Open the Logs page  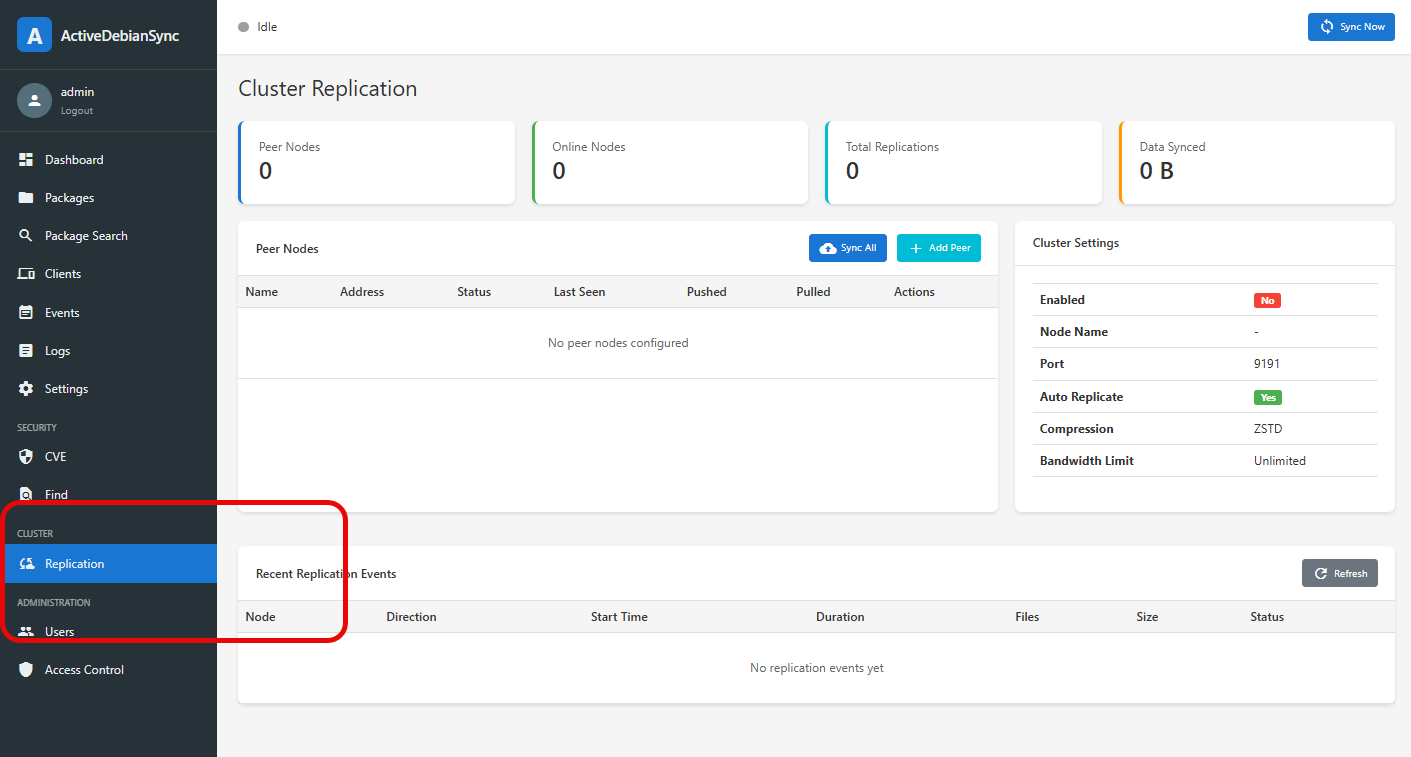pos(57,351)
